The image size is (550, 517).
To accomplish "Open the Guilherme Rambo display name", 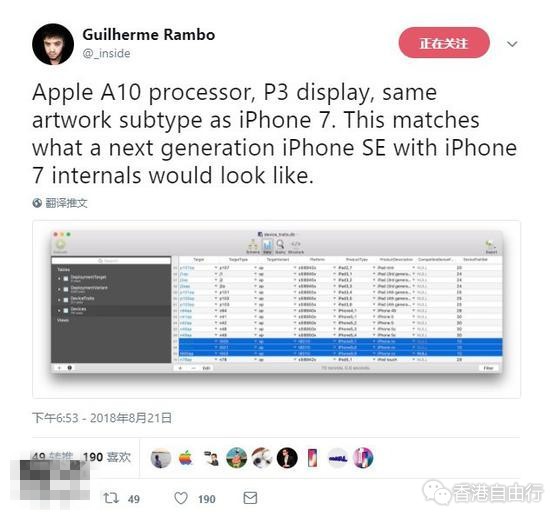I will [149, 35].
